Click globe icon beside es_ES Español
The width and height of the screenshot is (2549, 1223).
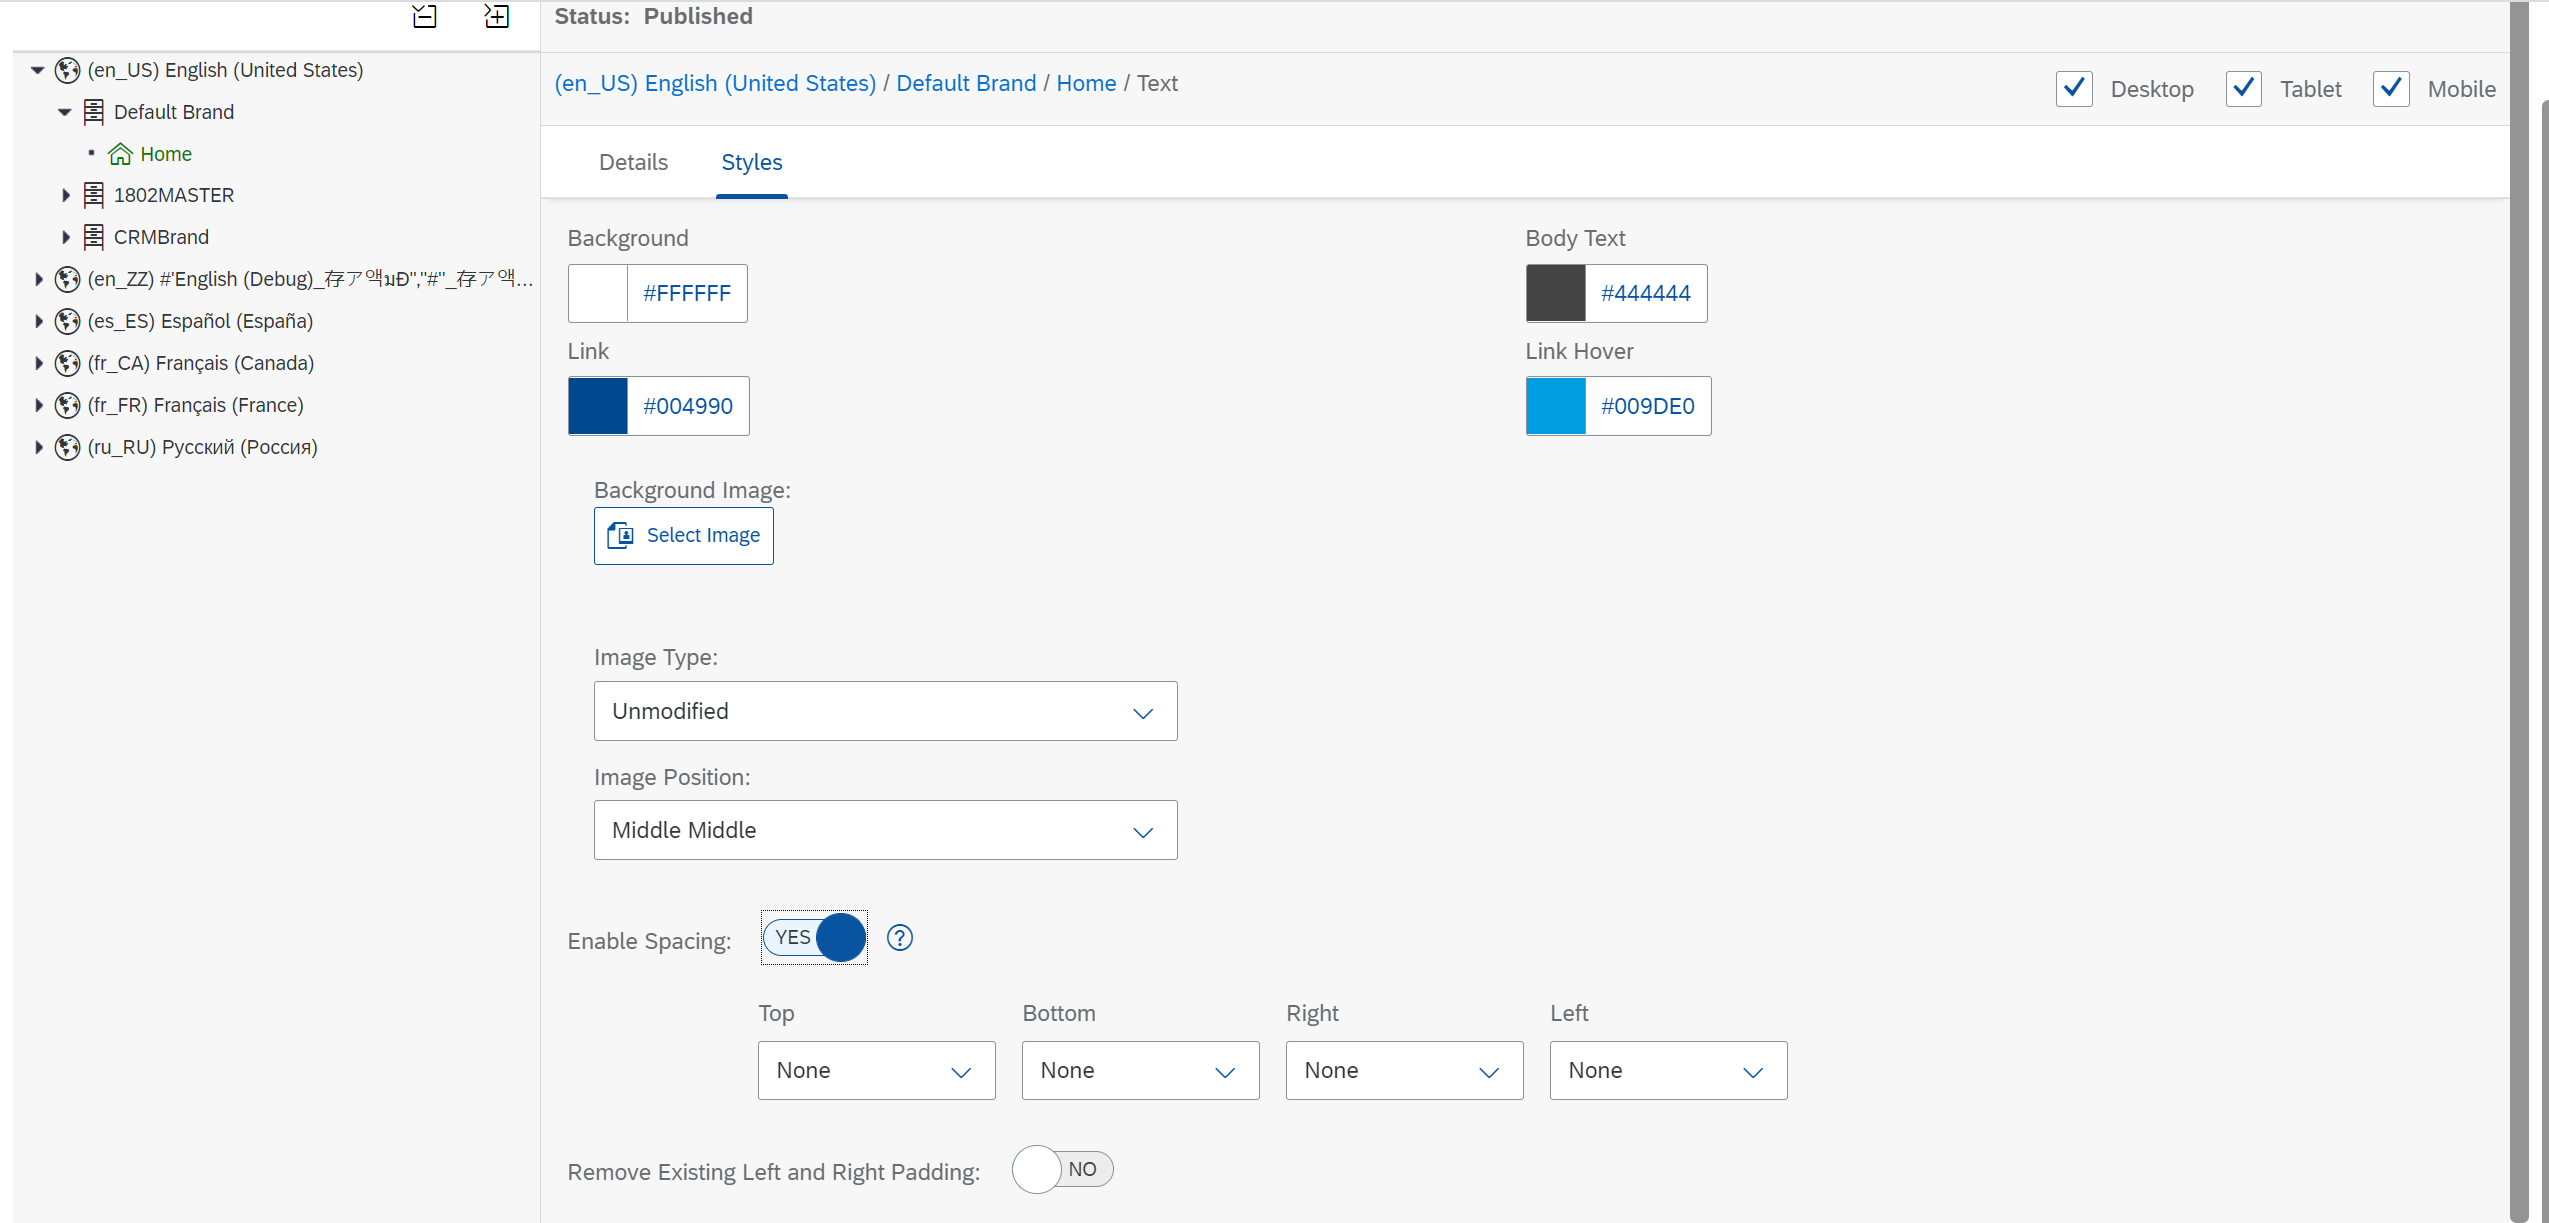67,321
